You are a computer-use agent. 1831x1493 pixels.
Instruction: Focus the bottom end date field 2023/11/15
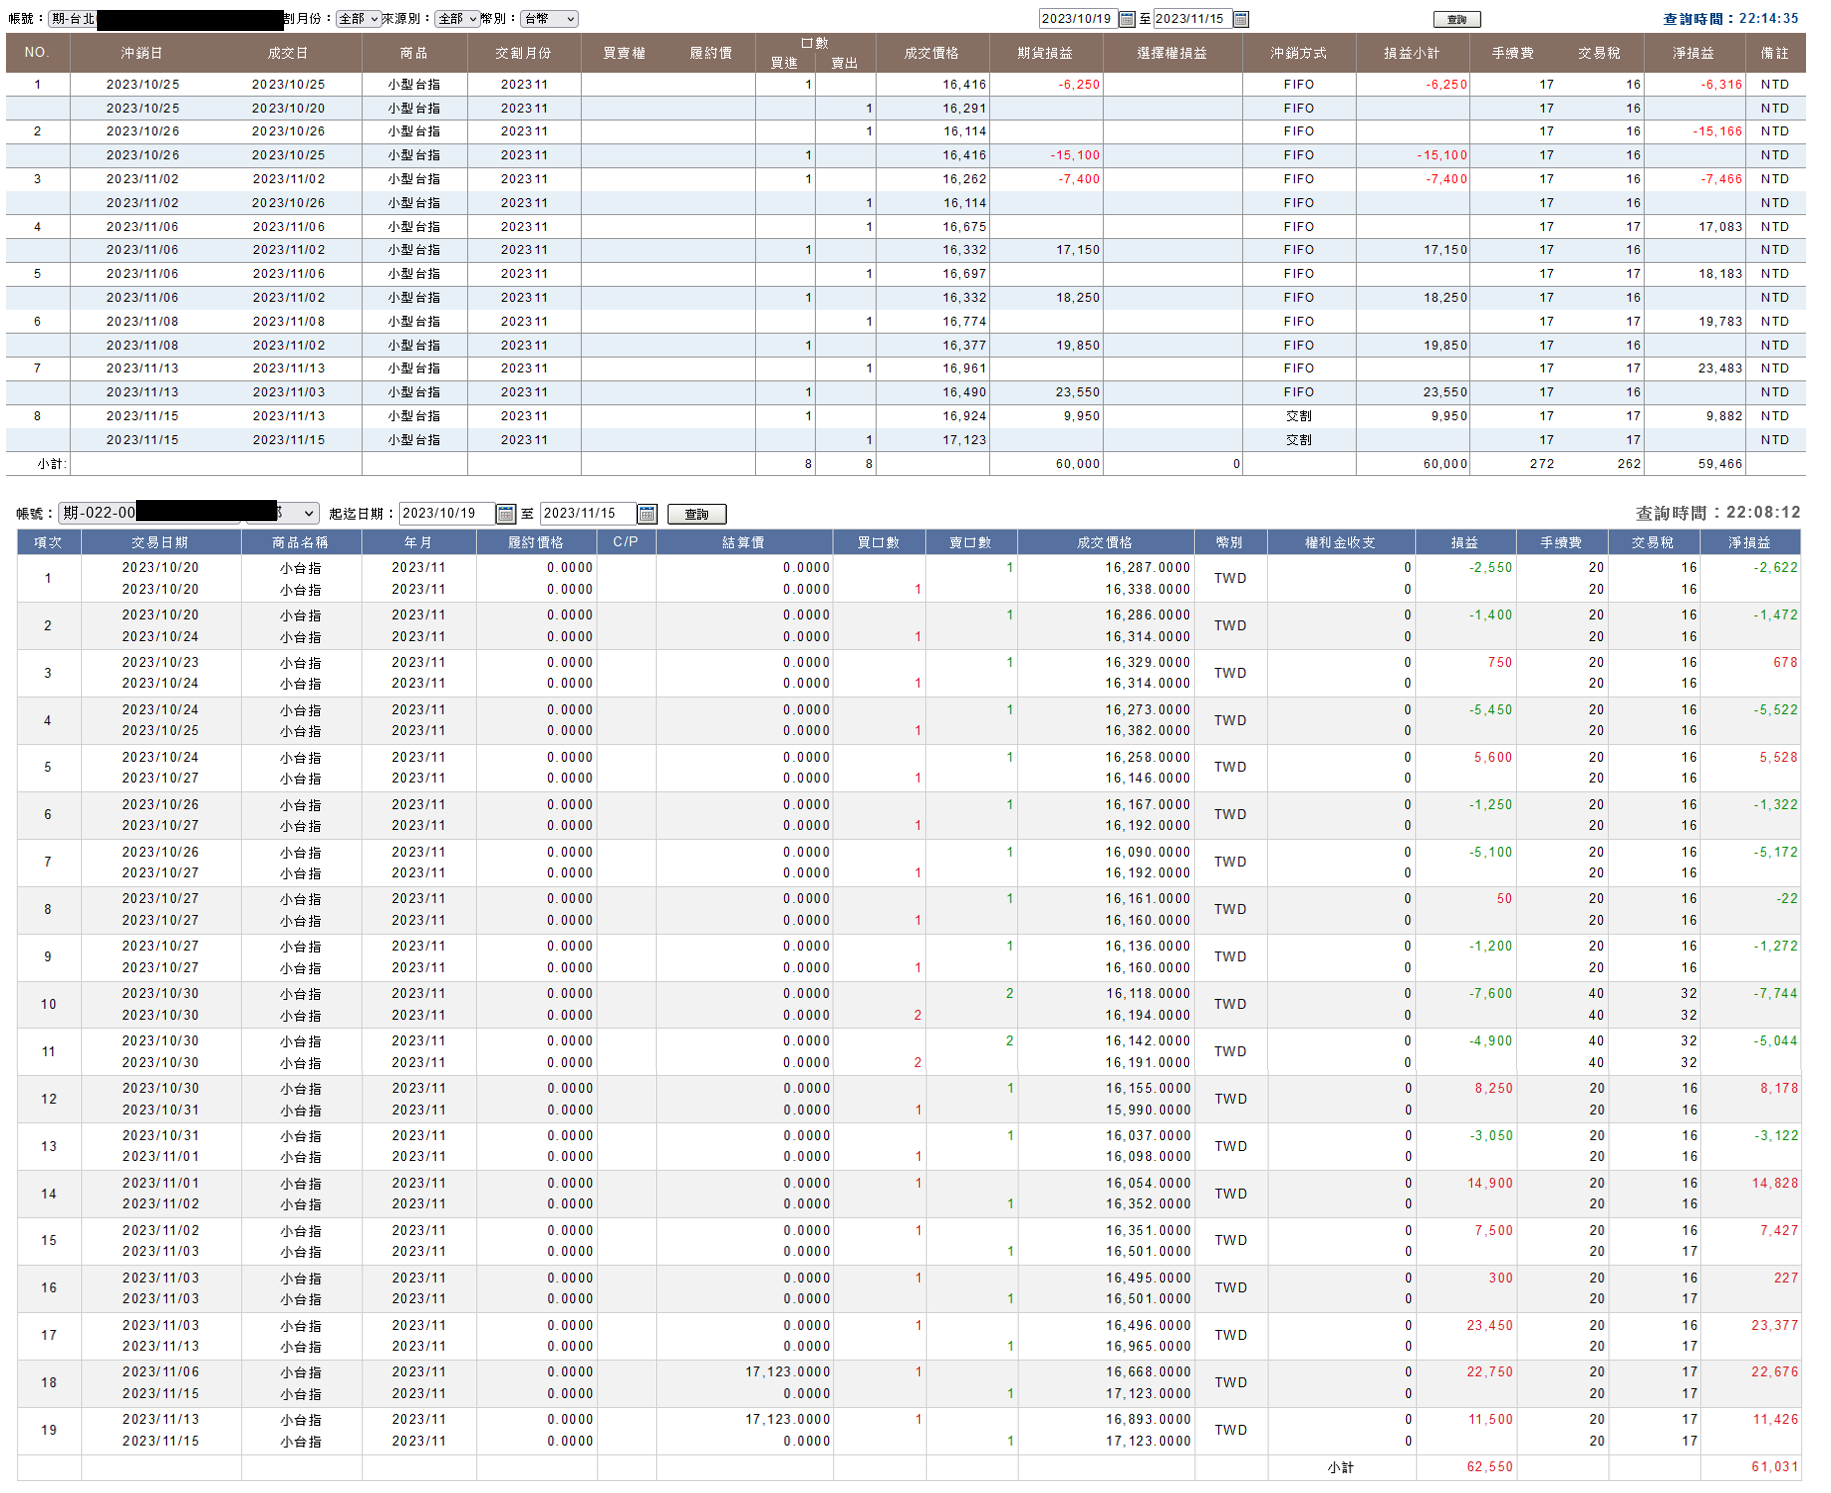(588, 513)
